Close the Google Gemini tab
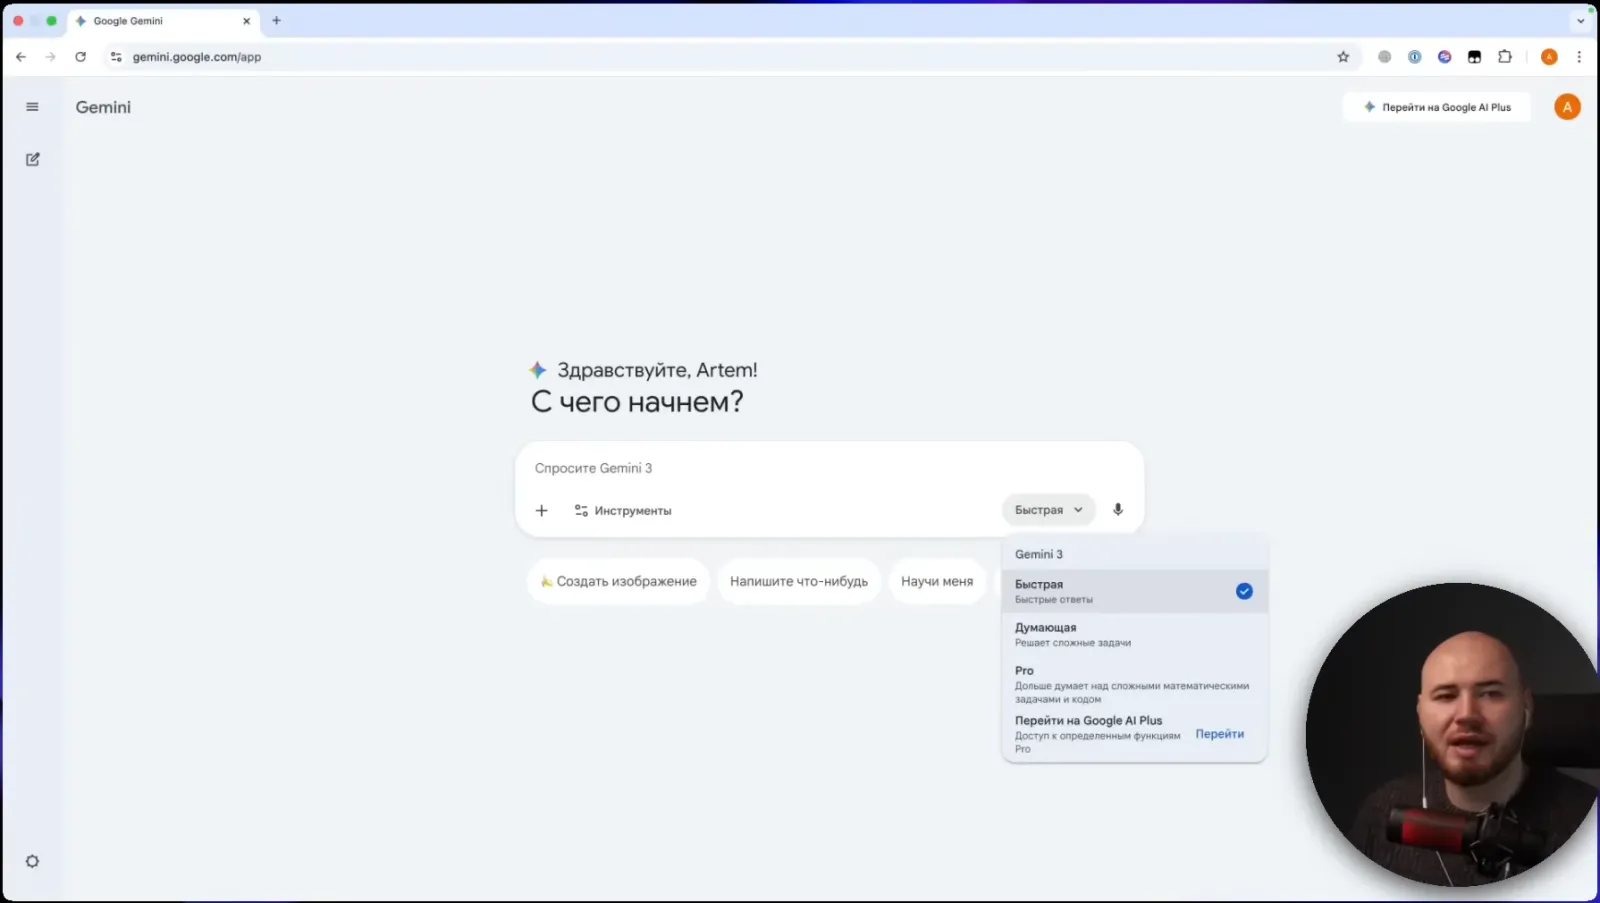1600x903 pixels. 246,21
